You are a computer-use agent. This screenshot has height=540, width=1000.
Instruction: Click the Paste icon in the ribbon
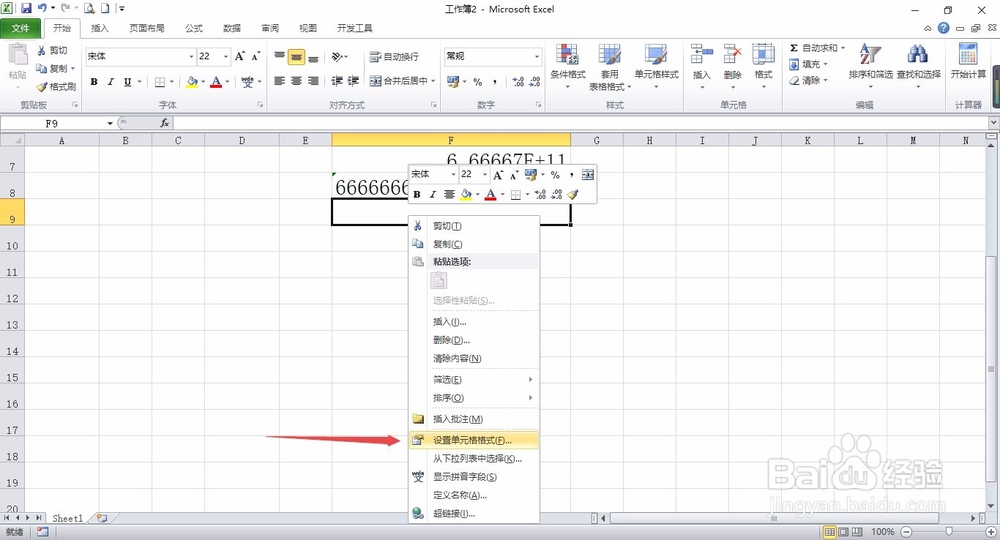tap(18, 56)
